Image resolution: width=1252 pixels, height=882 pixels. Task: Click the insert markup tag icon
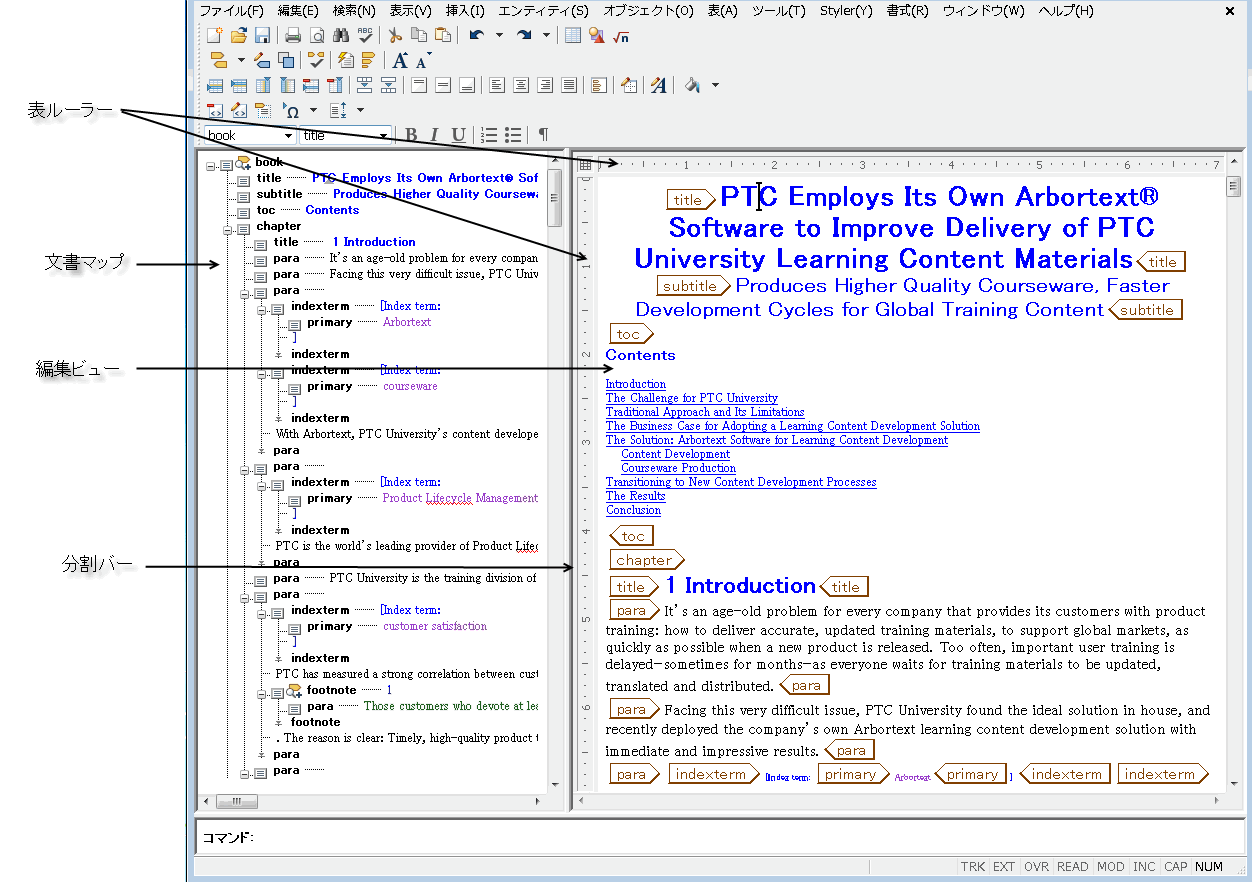click(x=218, y=60)
